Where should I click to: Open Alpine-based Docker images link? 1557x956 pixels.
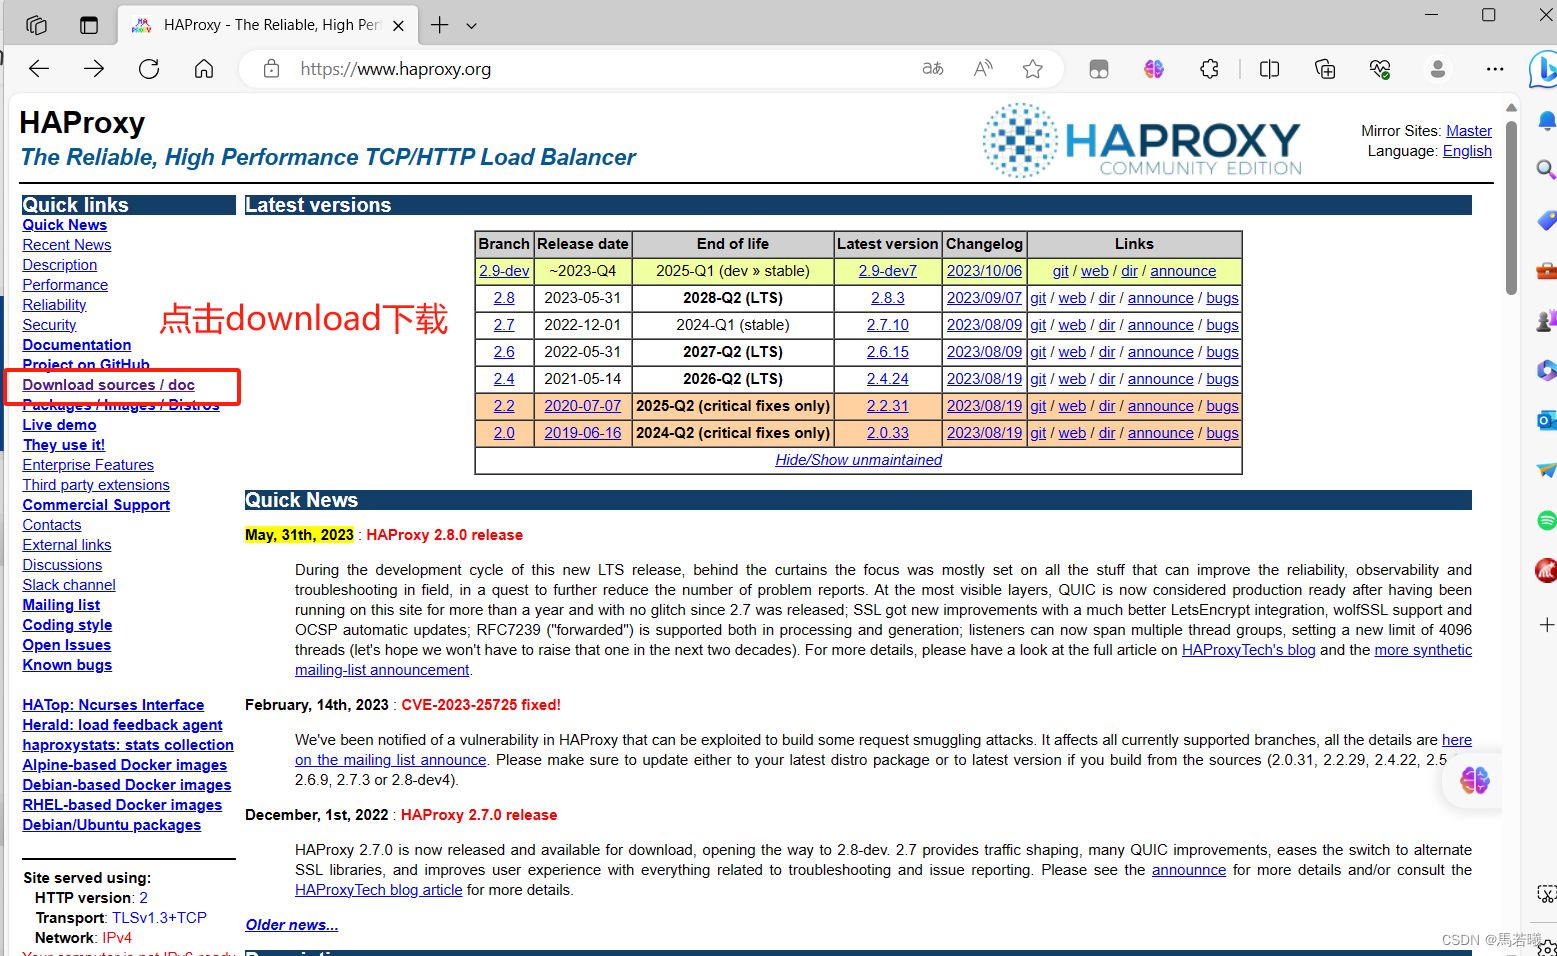125,765
